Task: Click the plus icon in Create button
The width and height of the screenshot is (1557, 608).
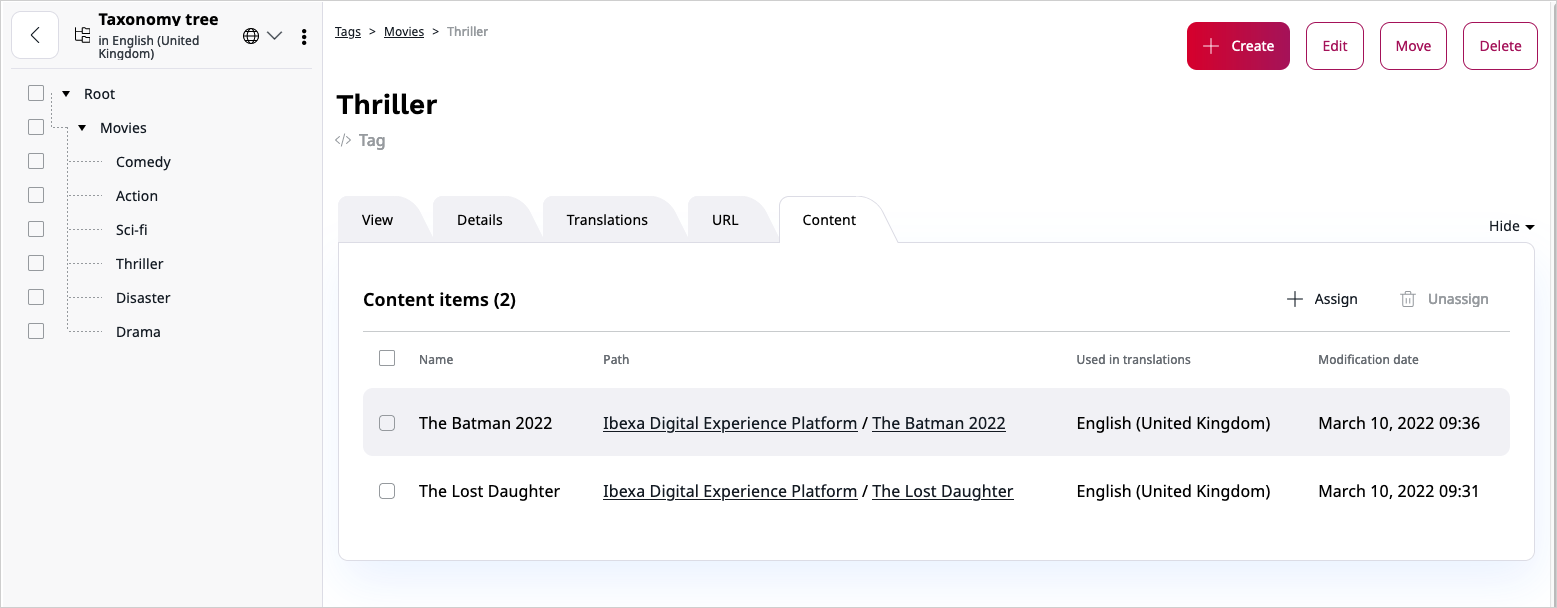Action: 1211,46
